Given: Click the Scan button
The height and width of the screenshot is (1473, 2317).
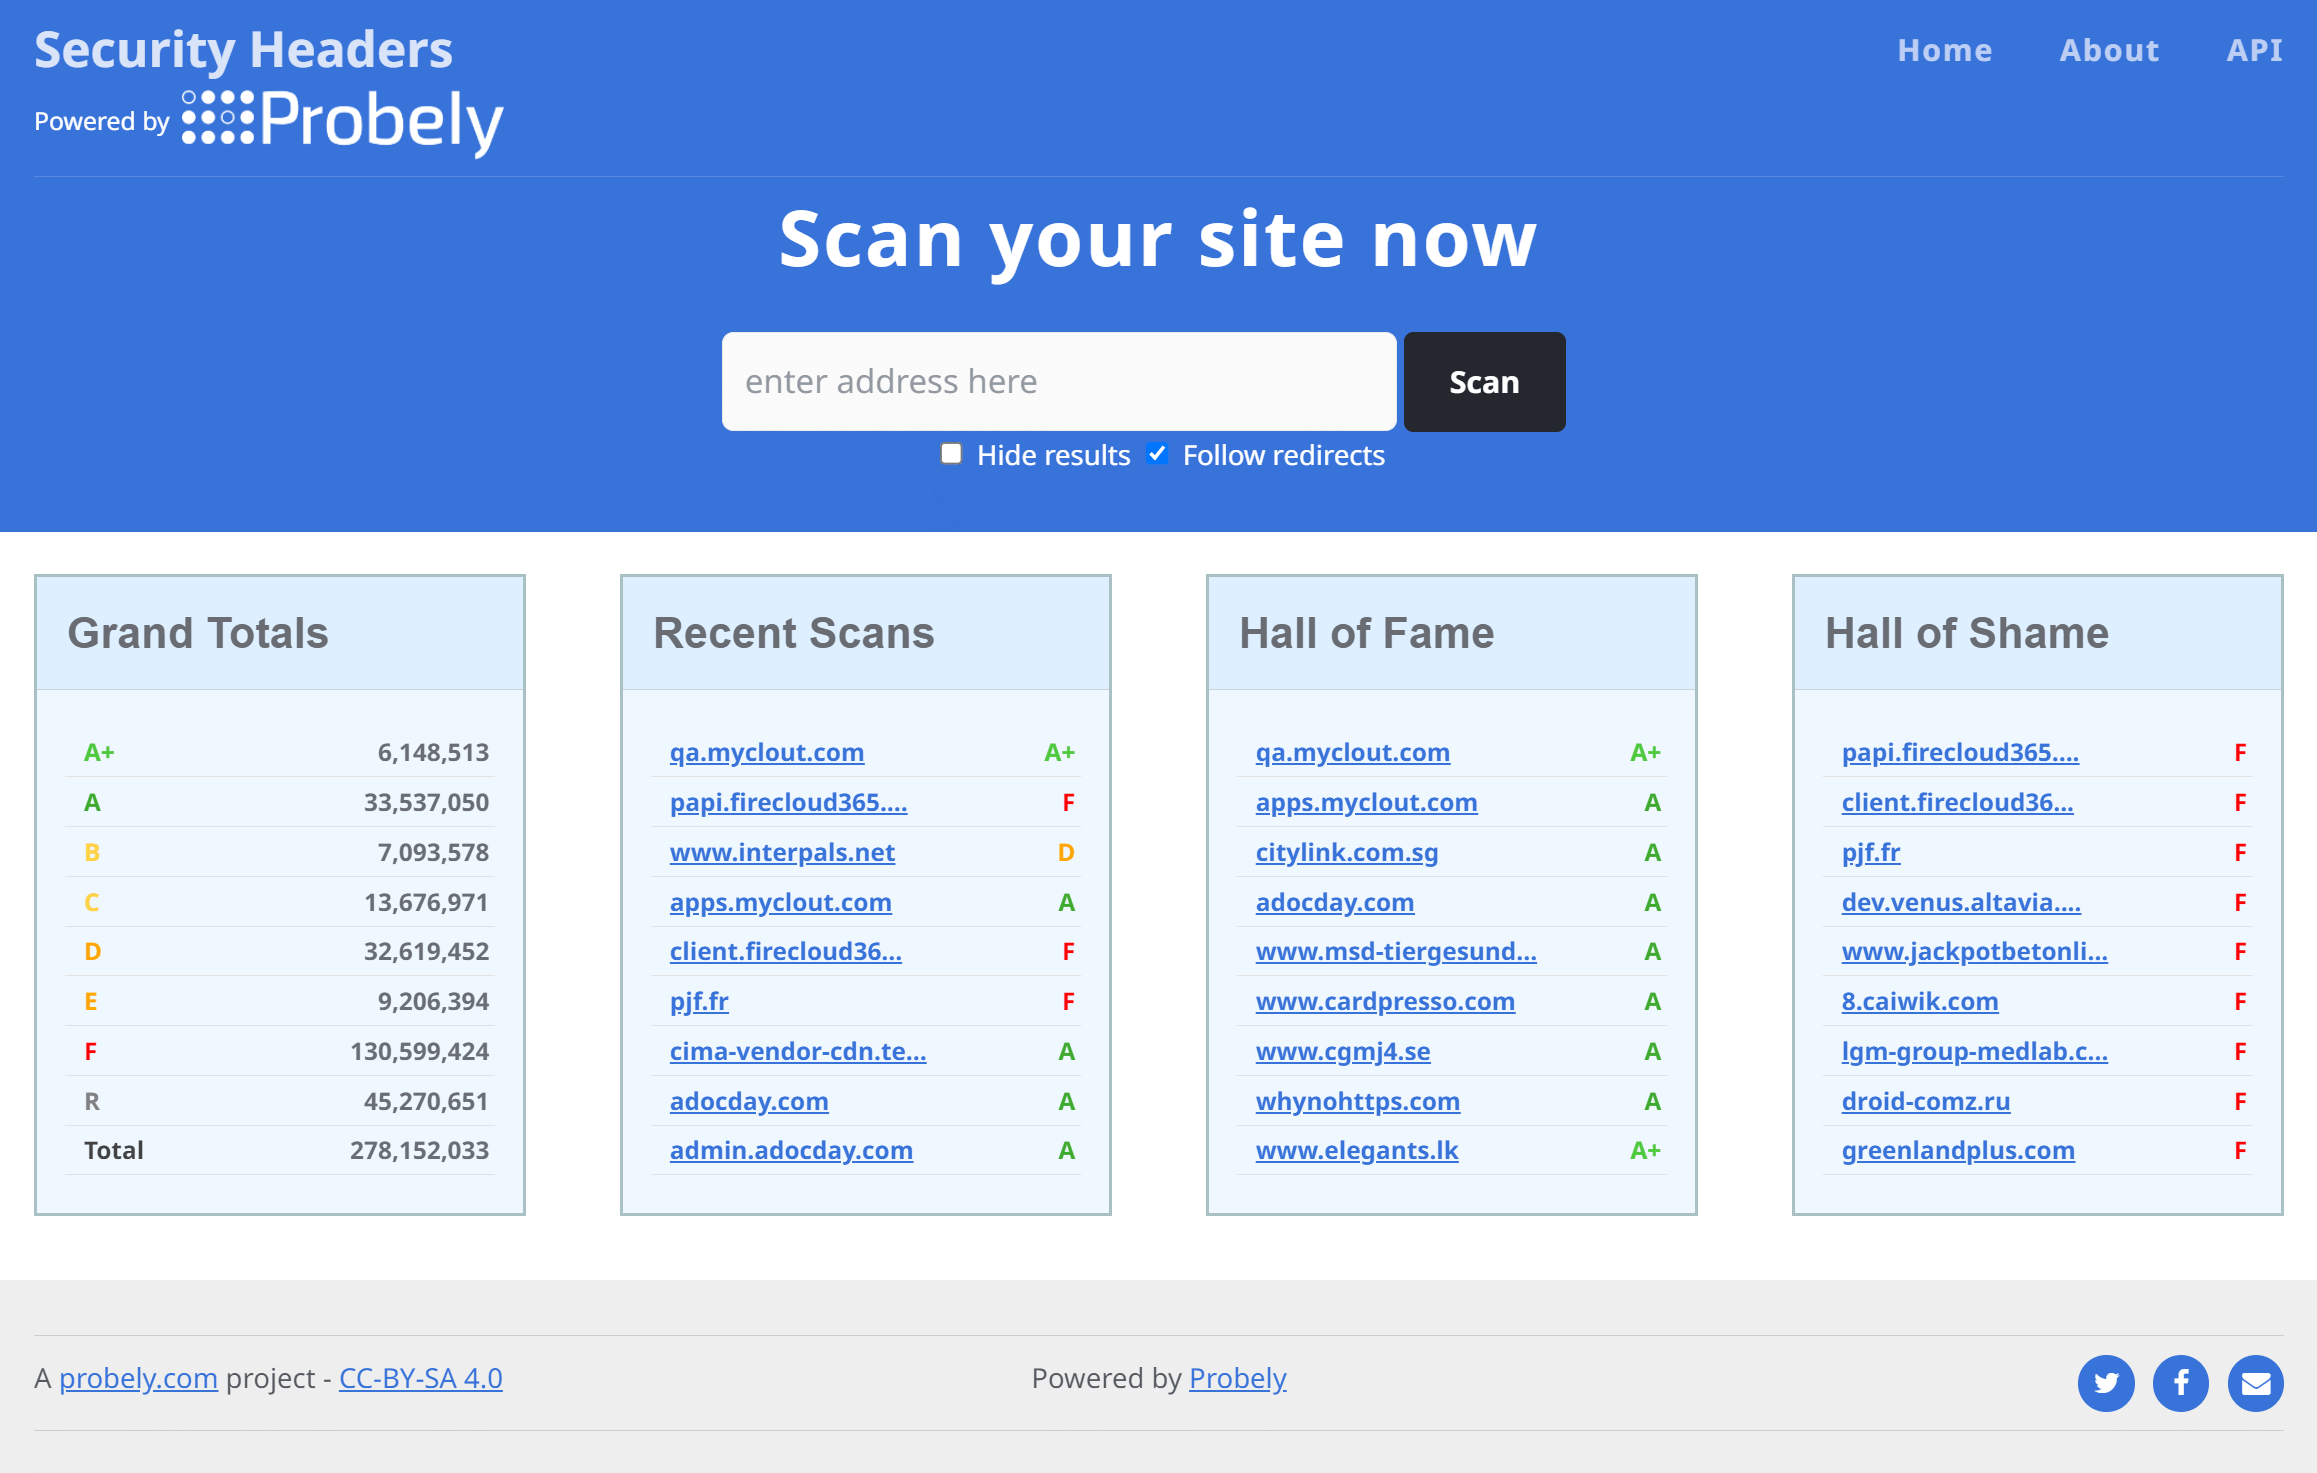Looking at the screenshot, I should pos(1483,380).
